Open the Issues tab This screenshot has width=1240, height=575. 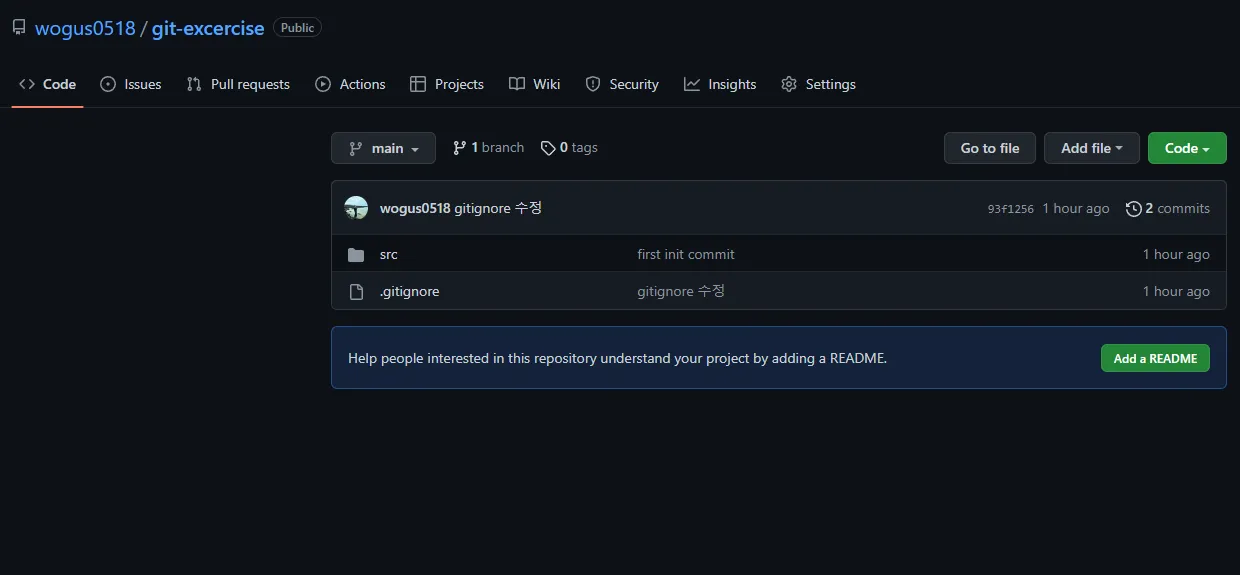pos(131,84)
